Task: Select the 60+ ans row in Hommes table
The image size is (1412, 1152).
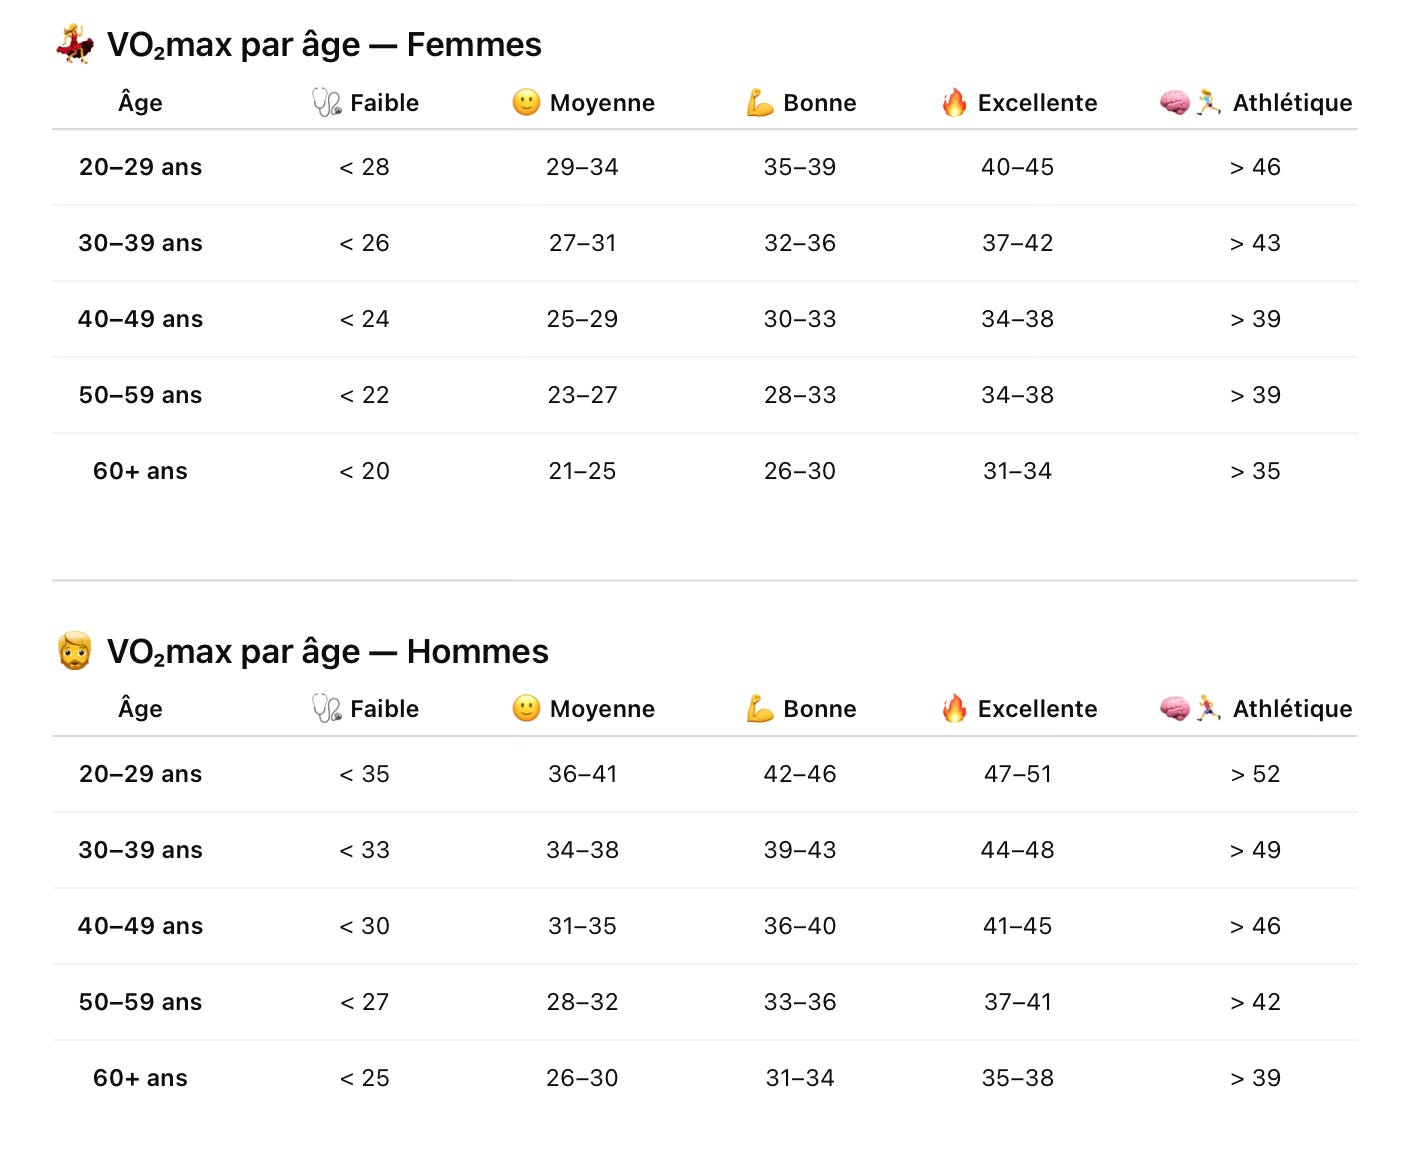Action: [705, 1078]
